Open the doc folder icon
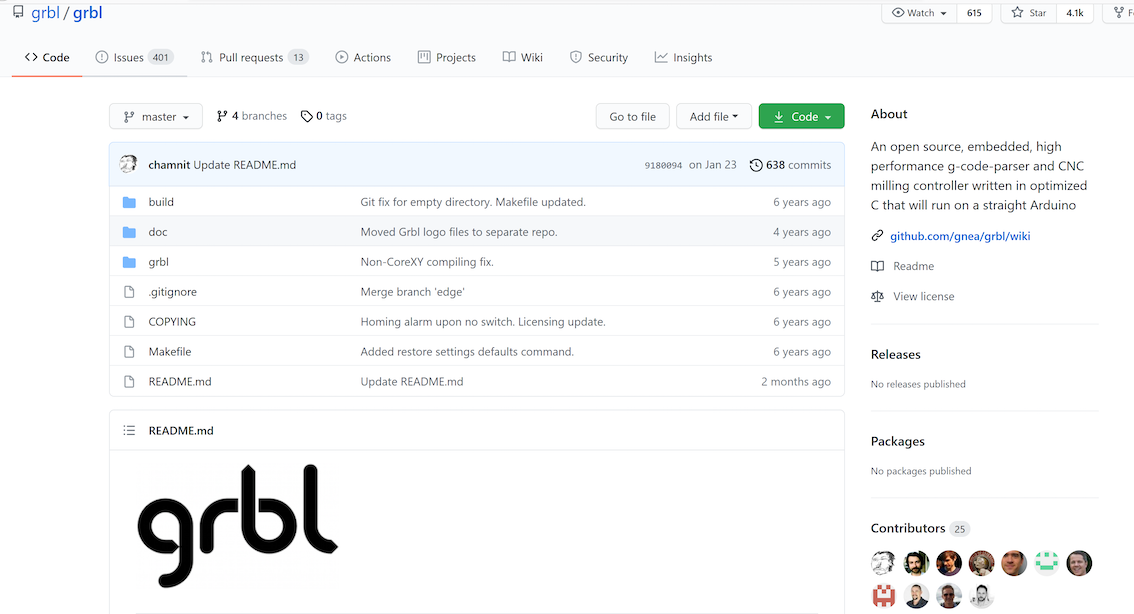 tap(129, 232)
